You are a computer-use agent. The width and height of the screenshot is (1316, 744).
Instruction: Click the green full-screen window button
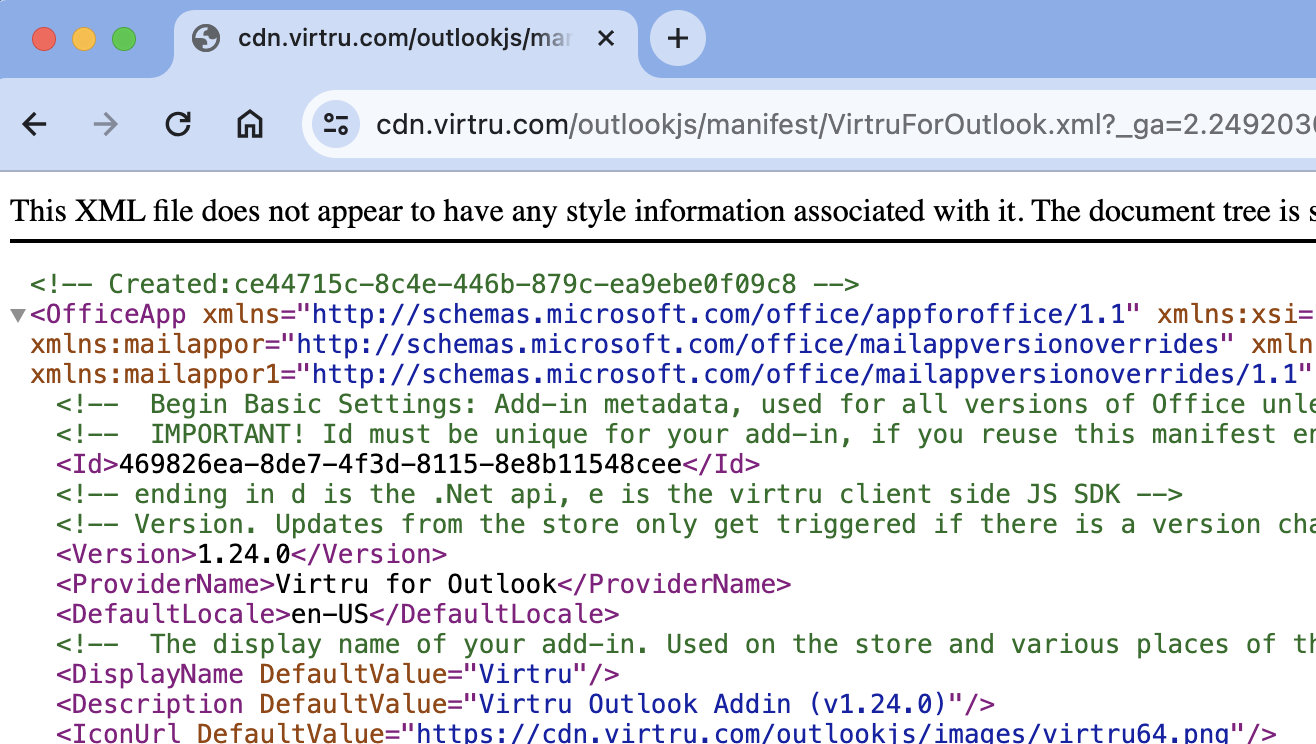pos(124,37)
